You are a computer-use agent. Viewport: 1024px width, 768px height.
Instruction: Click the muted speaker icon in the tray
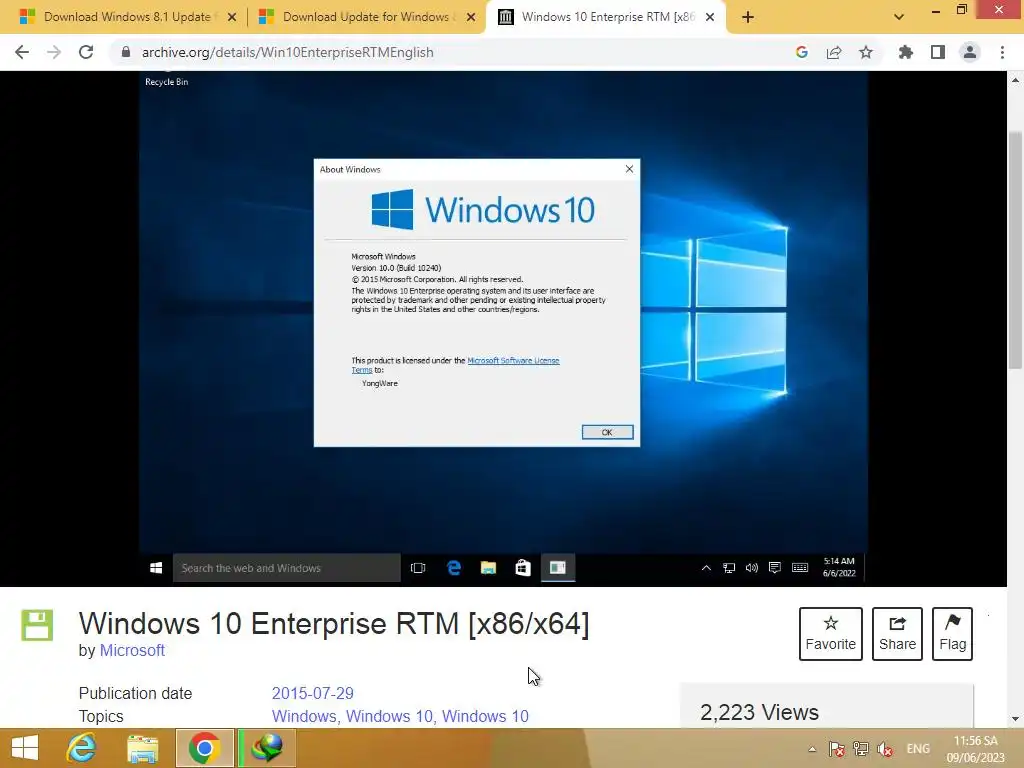click(885, 749)
